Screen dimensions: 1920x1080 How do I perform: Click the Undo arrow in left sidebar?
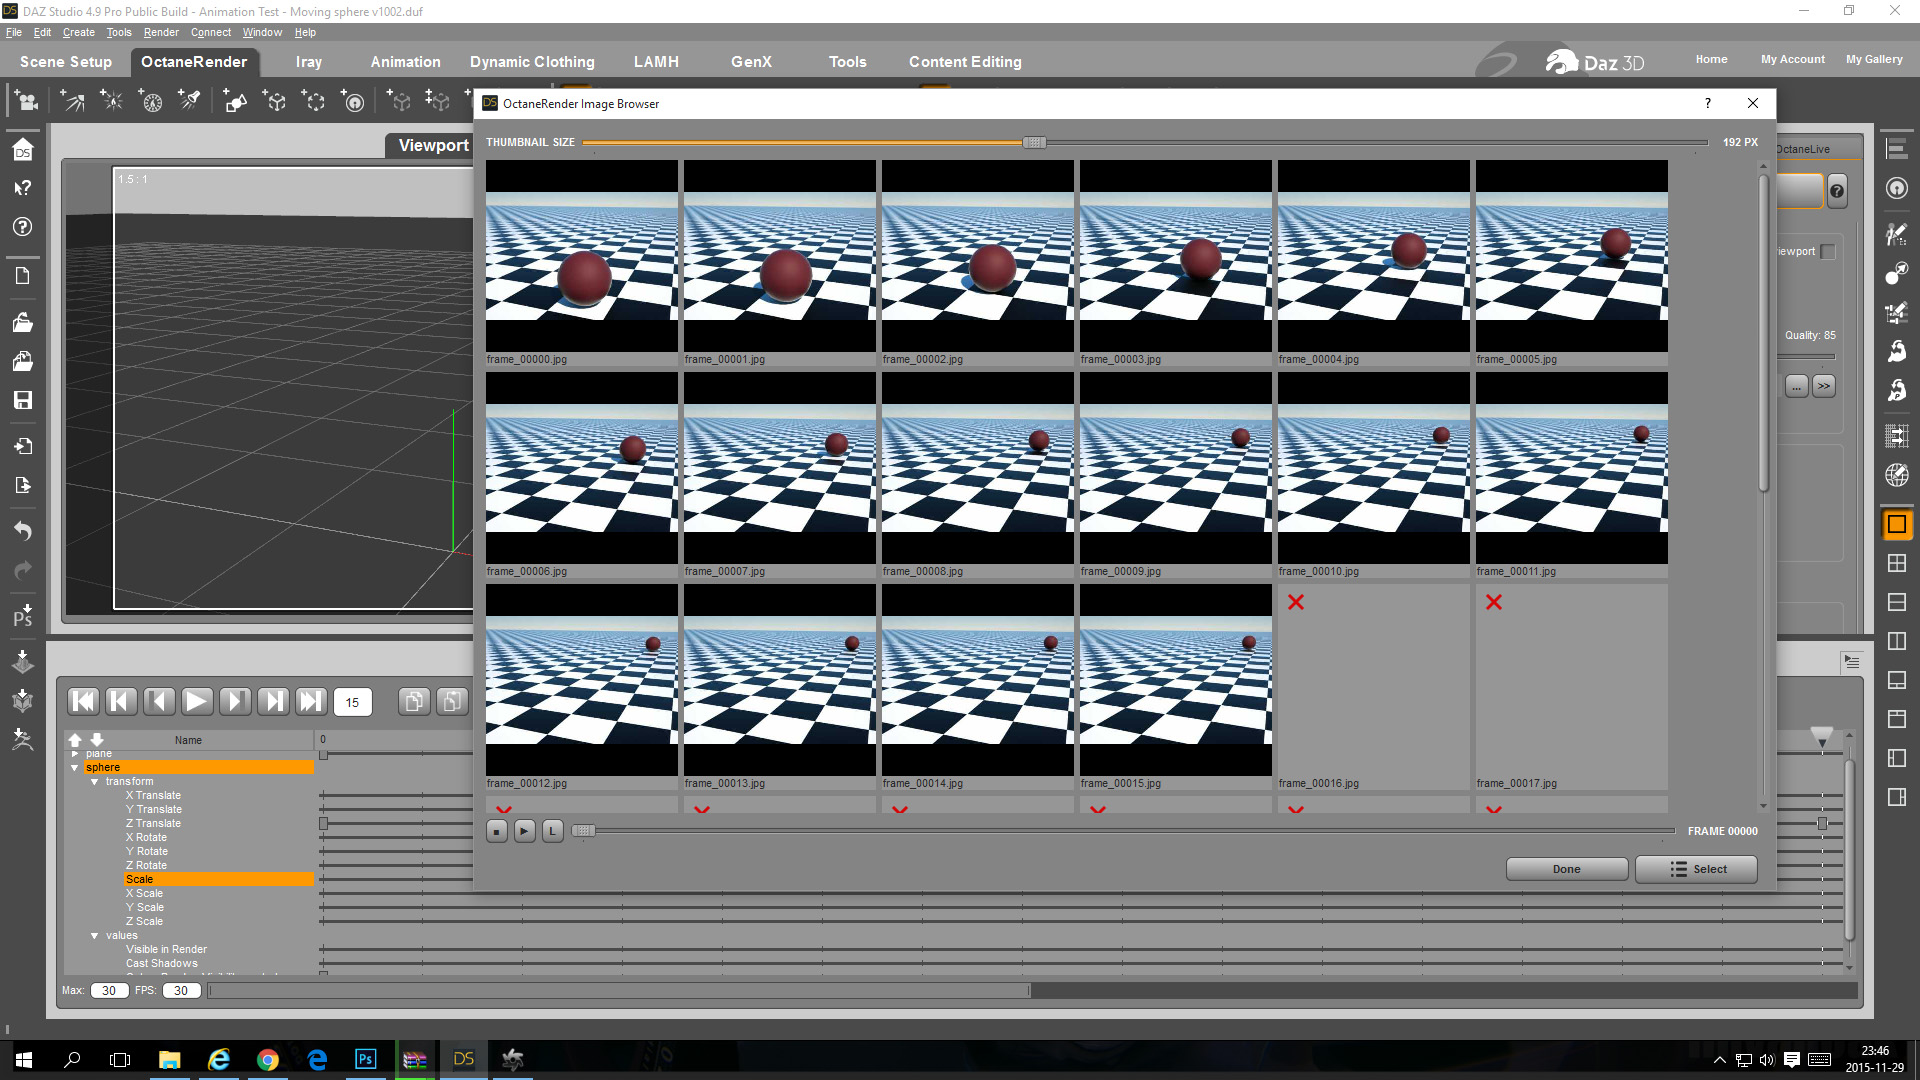click(x=22, y=530)
